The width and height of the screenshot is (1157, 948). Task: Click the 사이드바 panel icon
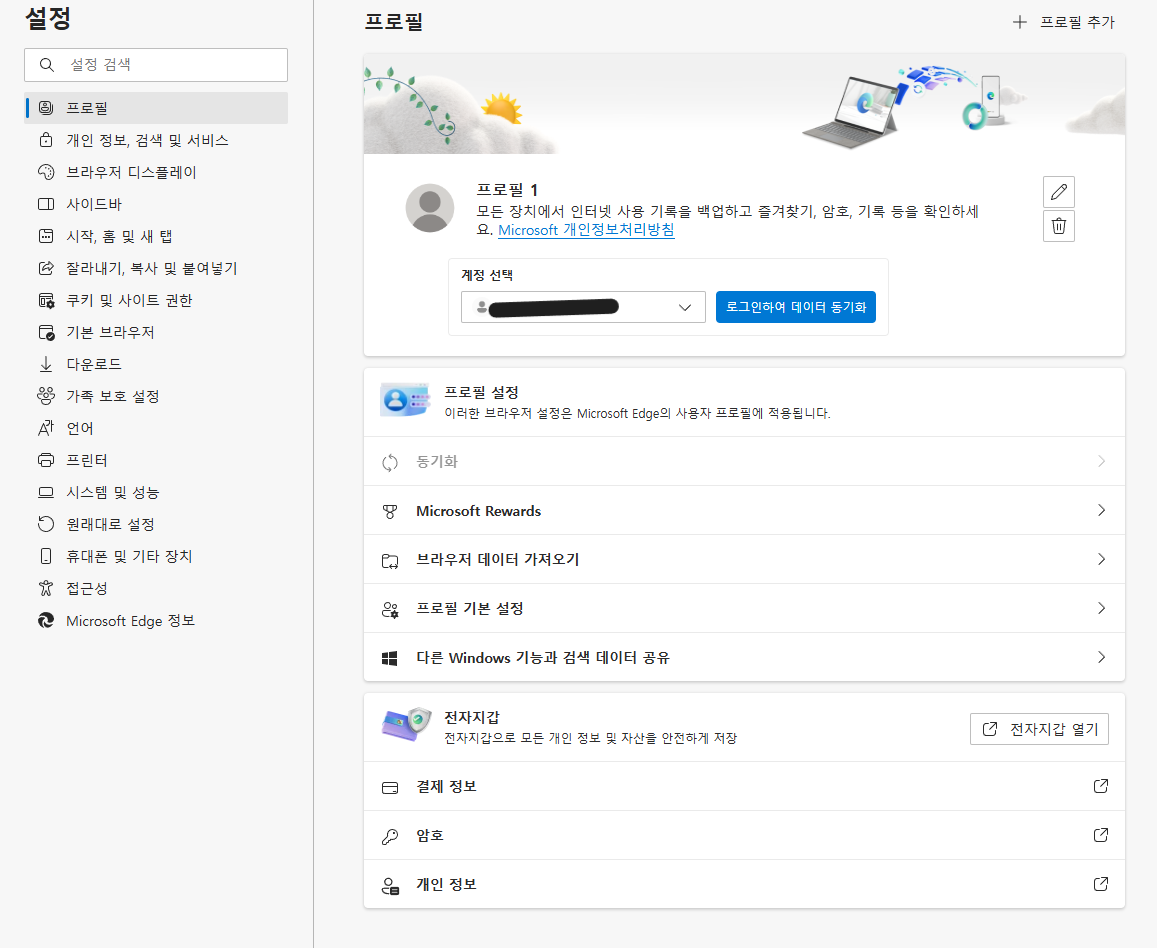coord(46,204)
